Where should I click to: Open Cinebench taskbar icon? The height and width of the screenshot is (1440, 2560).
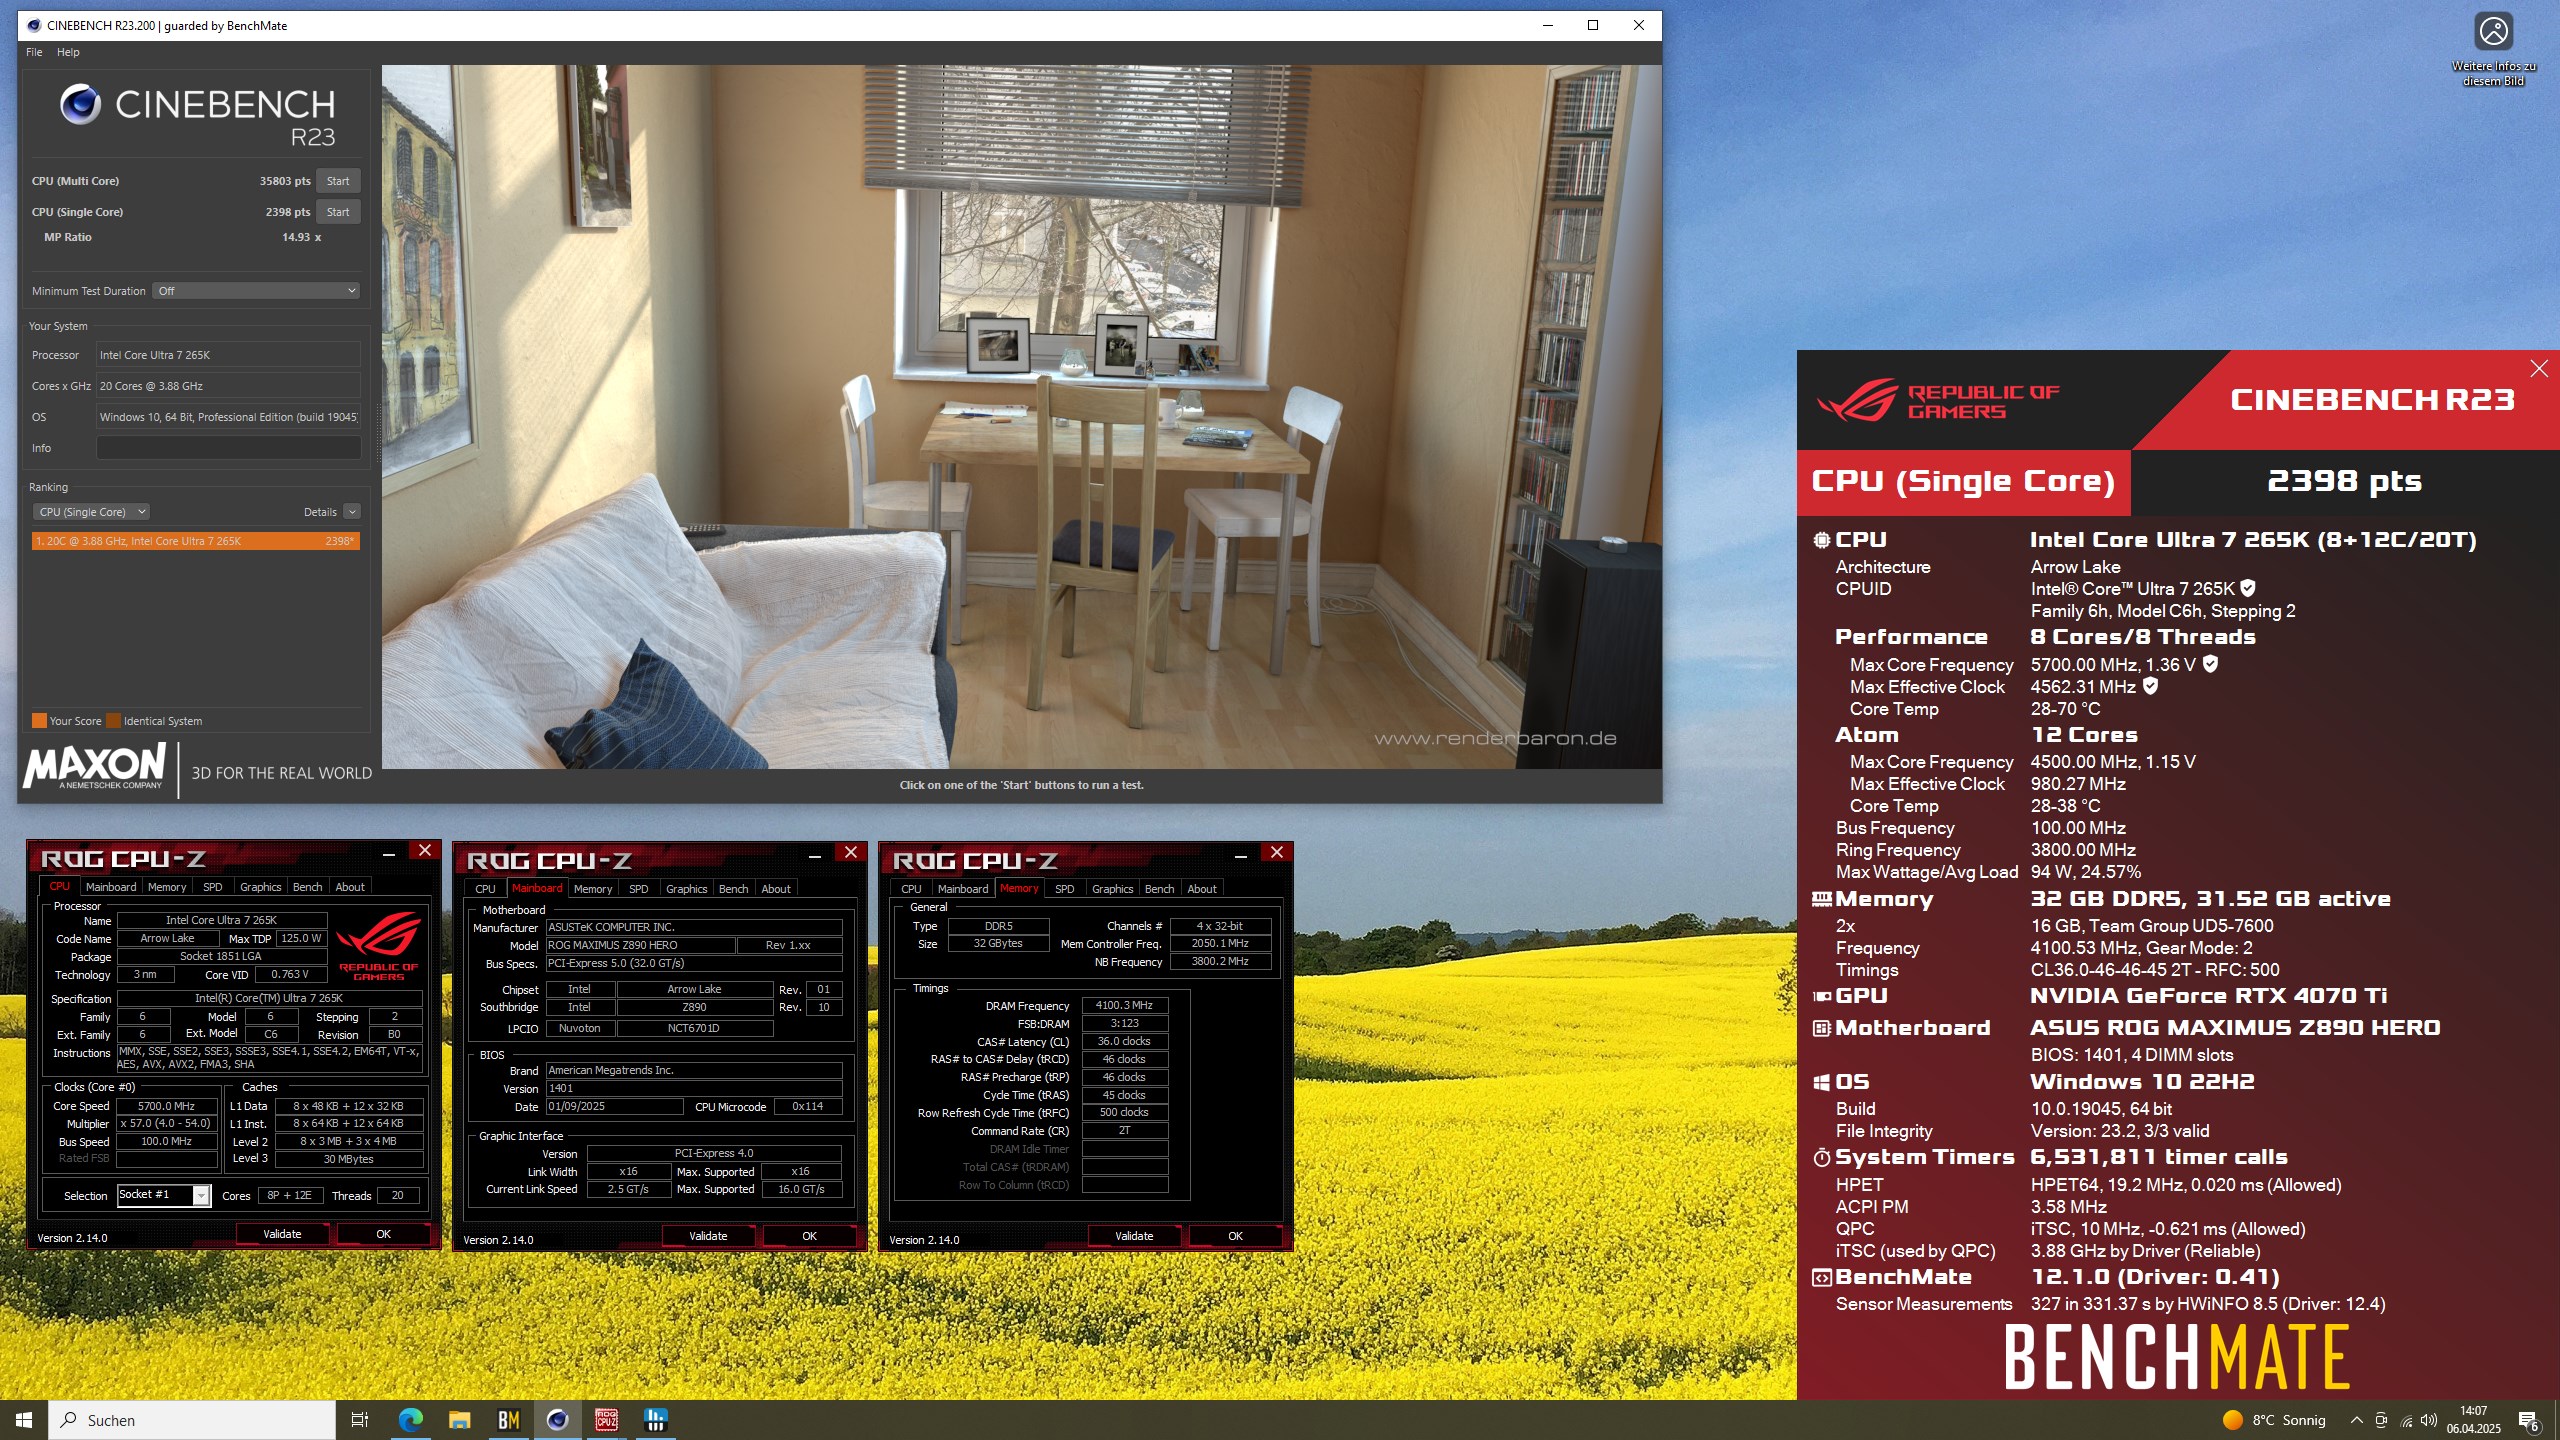[x=557, y=1420]
